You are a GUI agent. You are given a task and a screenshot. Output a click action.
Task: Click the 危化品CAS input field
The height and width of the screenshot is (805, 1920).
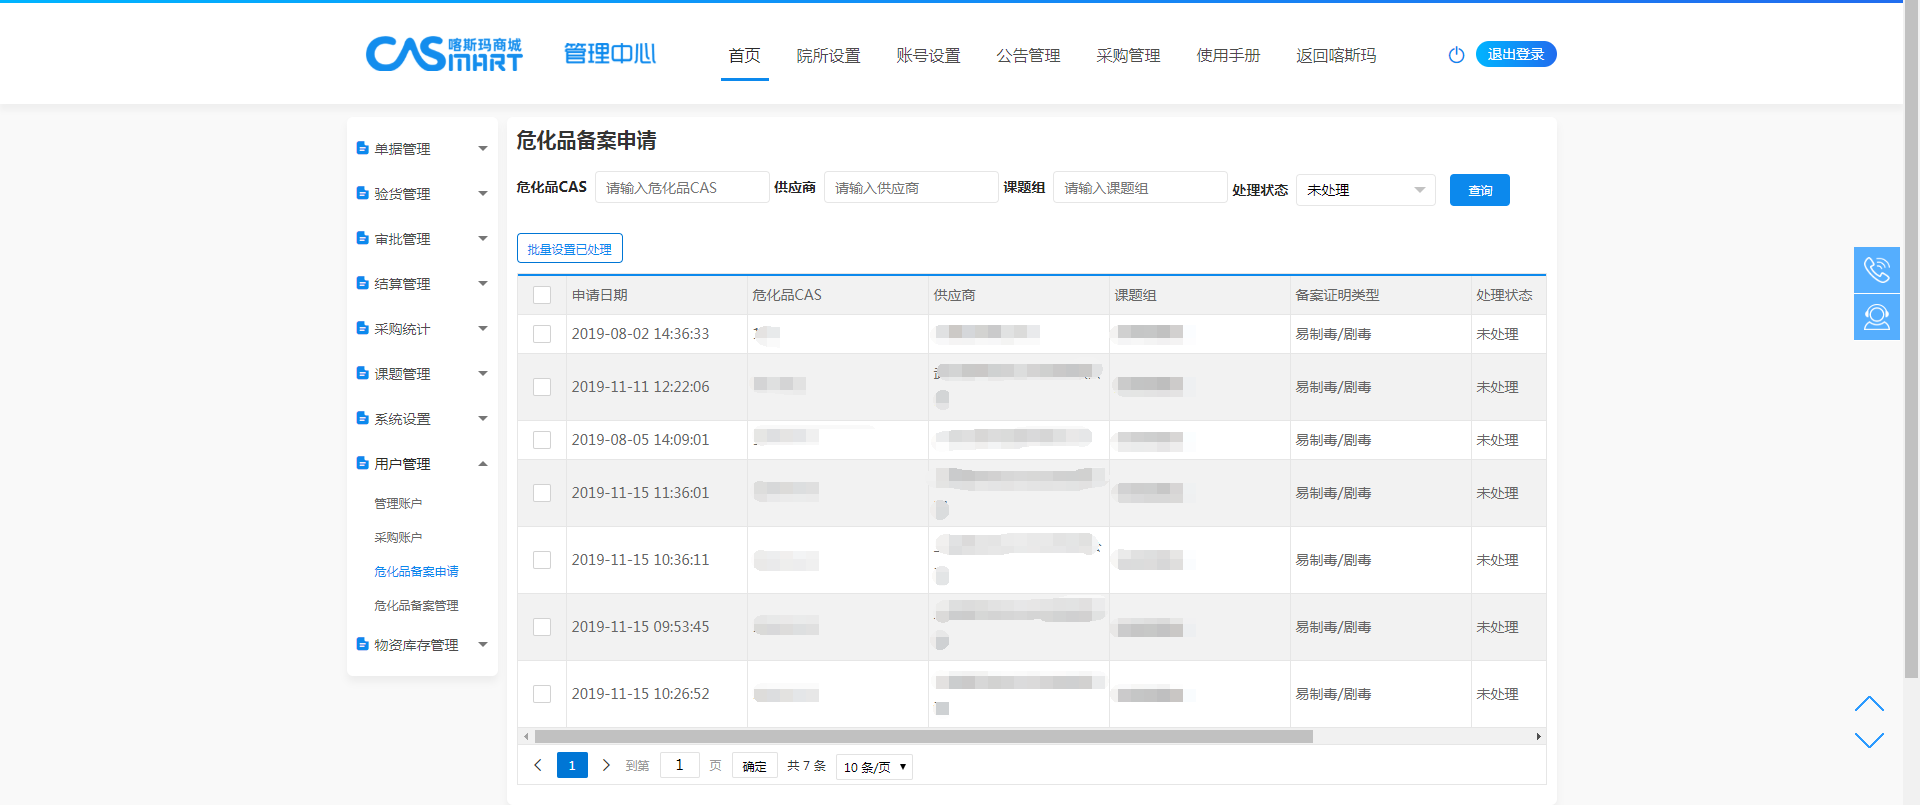682,188
